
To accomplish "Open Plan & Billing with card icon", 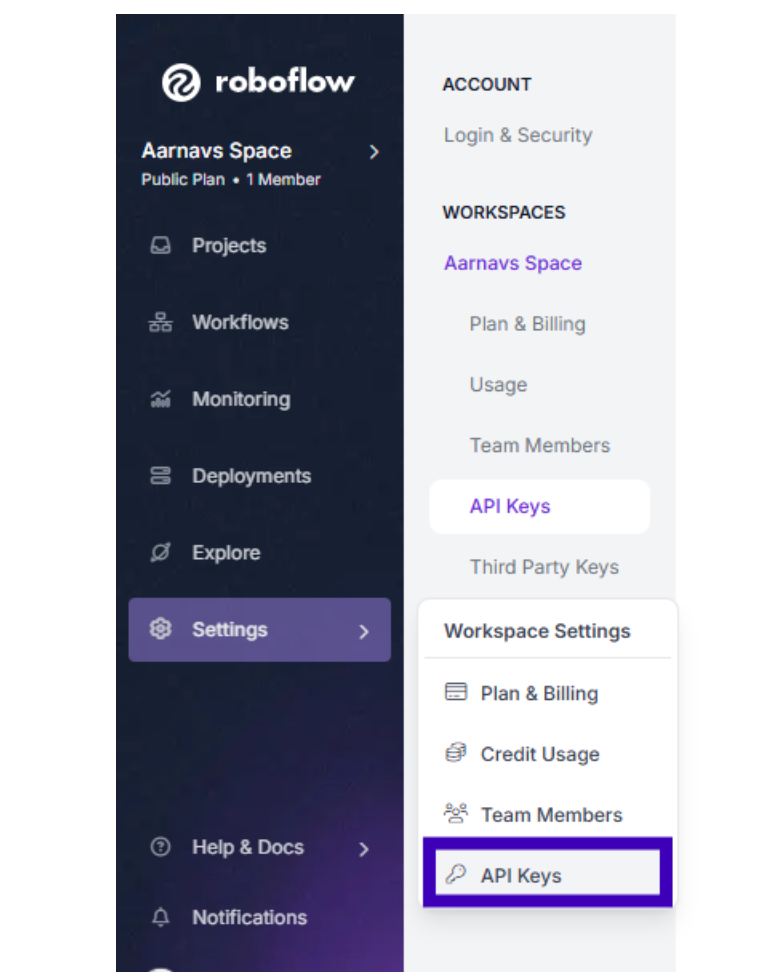I will [x=539, y=693].
